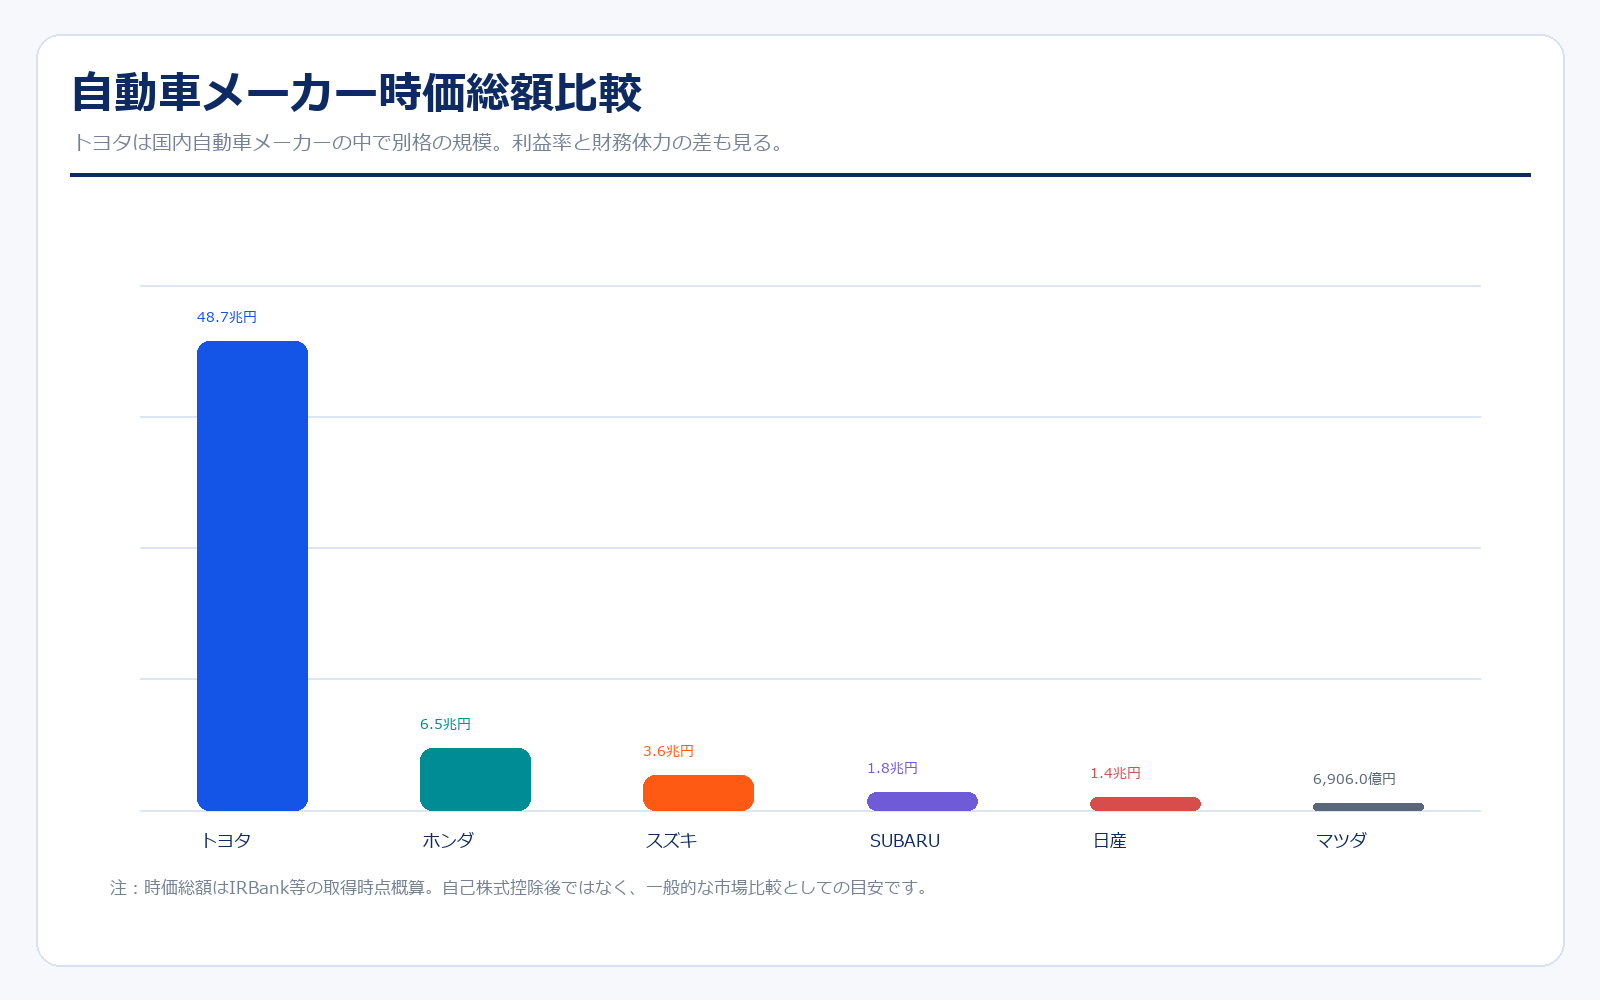Select the 1.8兆円 value label

coord(892,768)
